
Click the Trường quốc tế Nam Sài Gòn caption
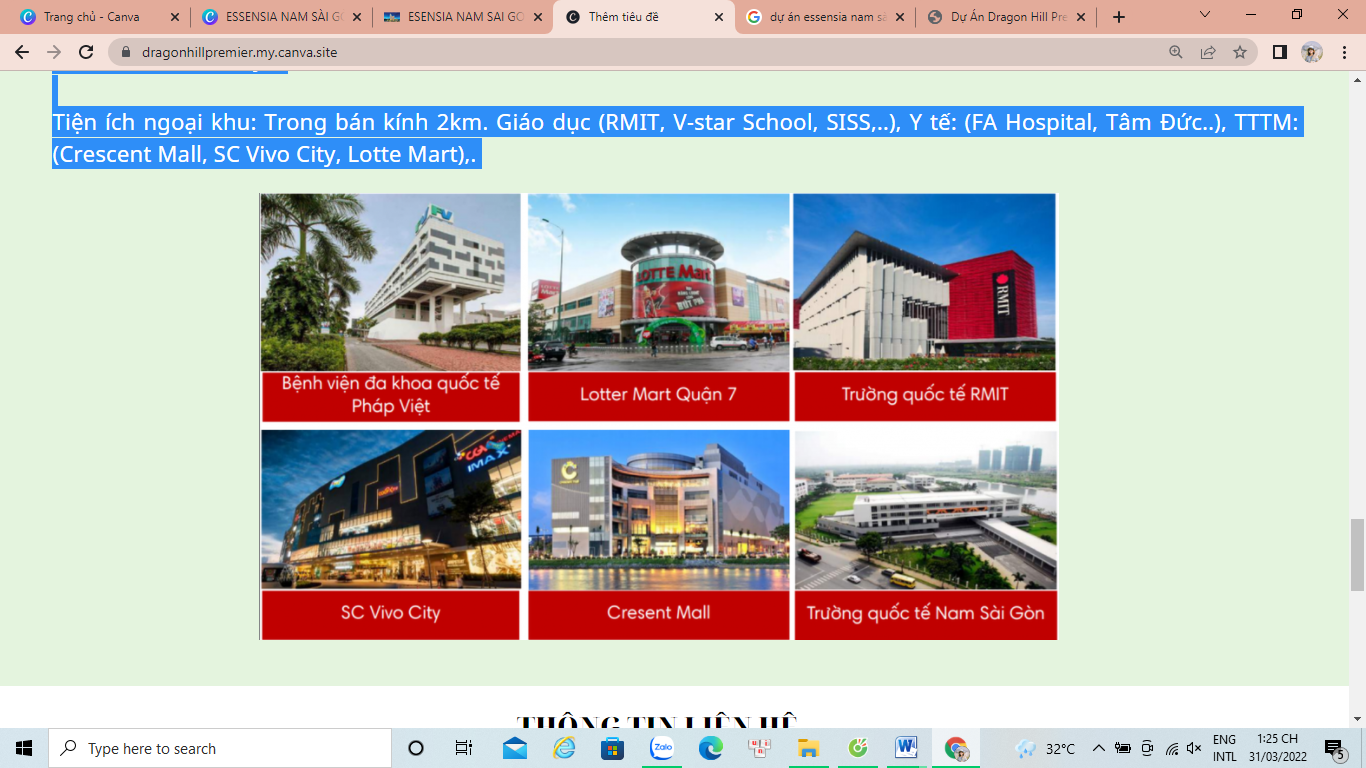coord(925,613)
